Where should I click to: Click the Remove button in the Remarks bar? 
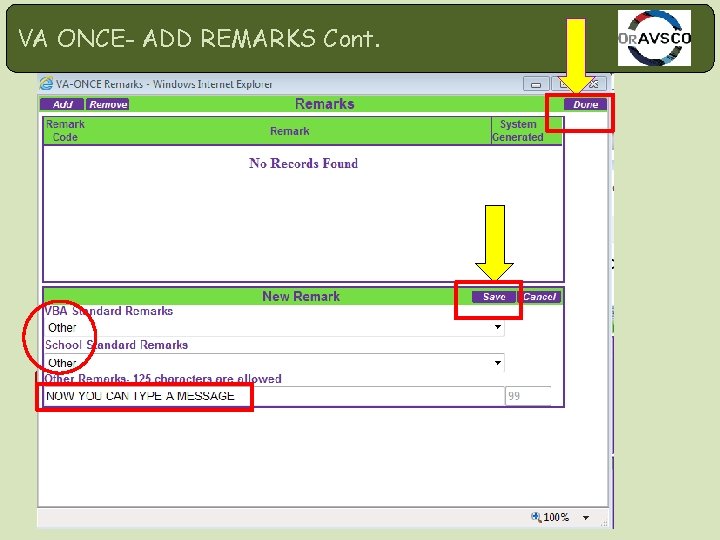click(x=108, y=104)
